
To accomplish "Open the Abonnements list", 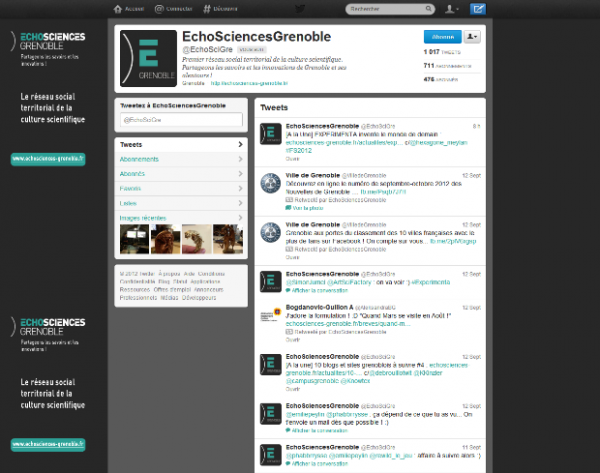I will 179,159.
